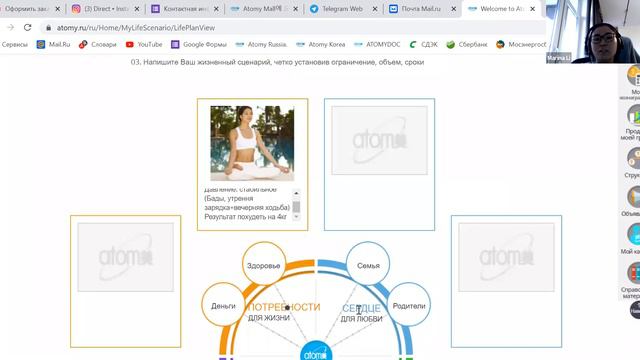Screen dimensions: 640x360
Task: Click the ПОТРЕБНОСТИ для жизни label
Action: (x=283, y=311)
